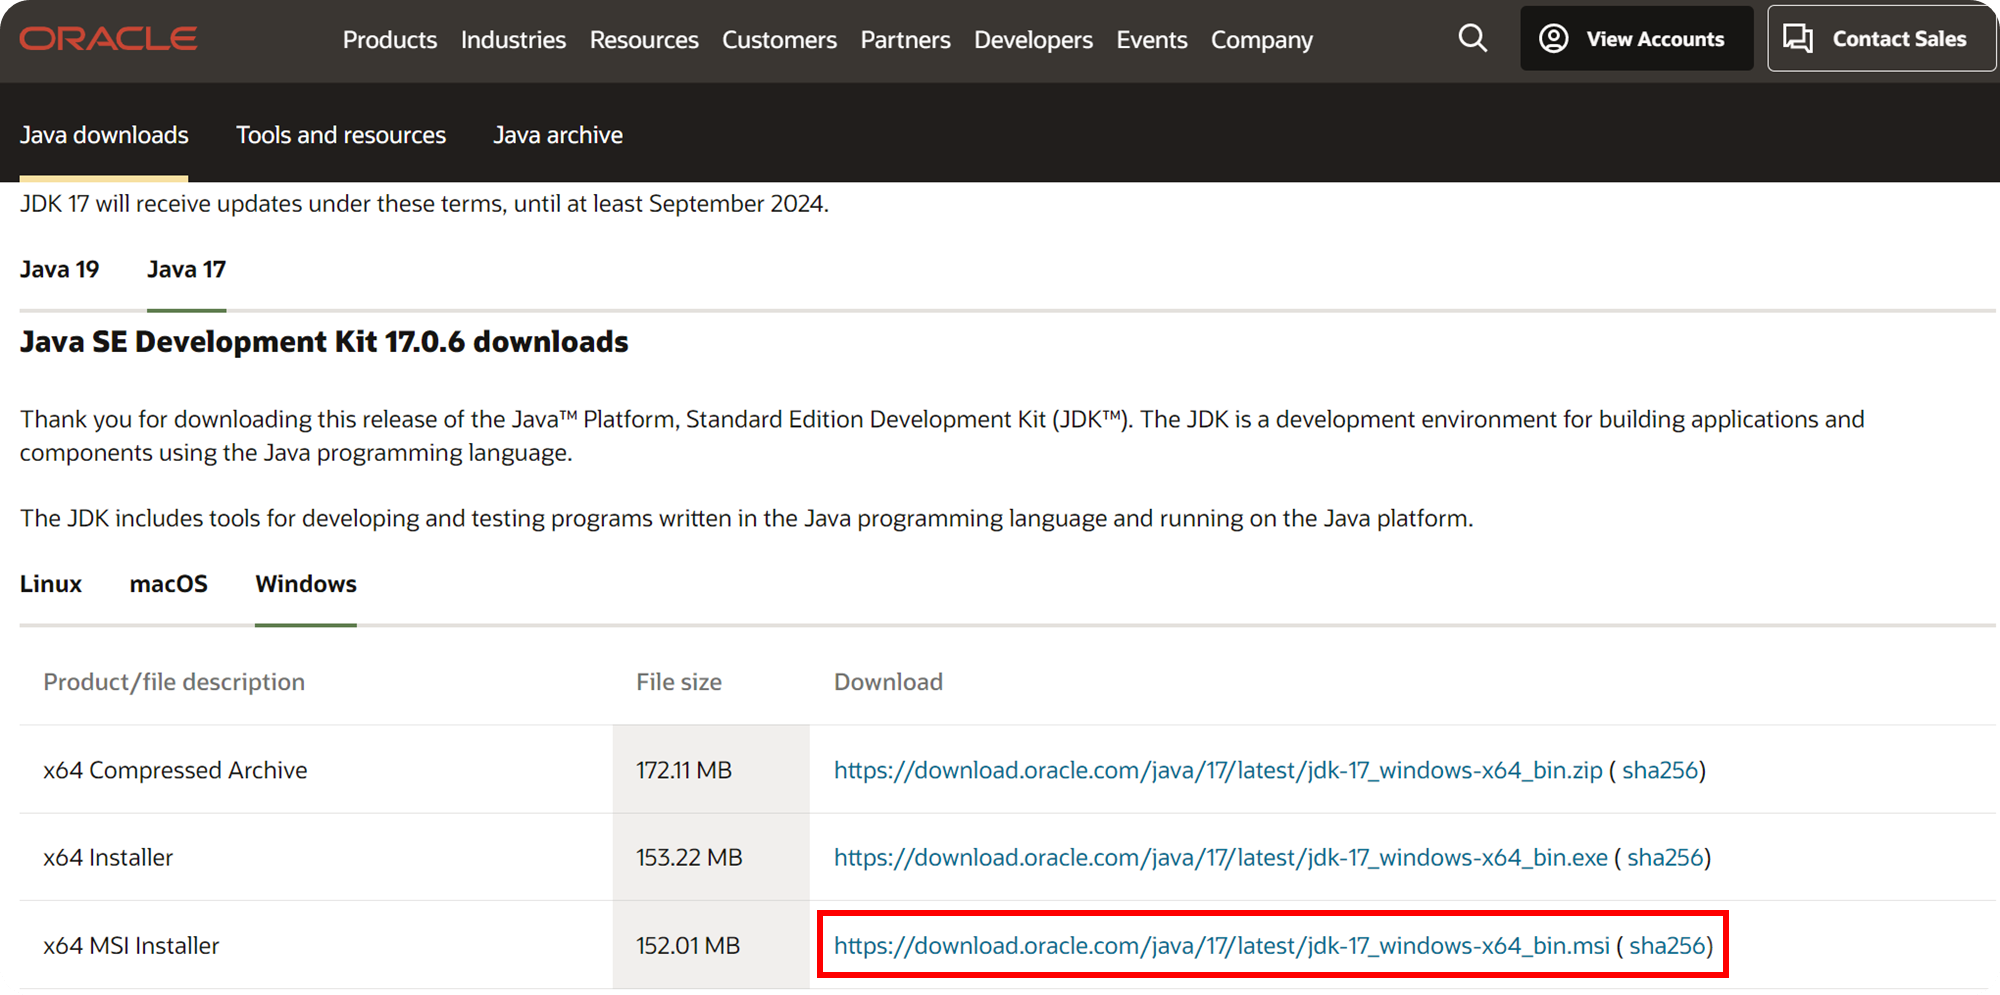Click the '153.22 MB' file size
Screen dimensions: 2000x995
tap(689, 858)
